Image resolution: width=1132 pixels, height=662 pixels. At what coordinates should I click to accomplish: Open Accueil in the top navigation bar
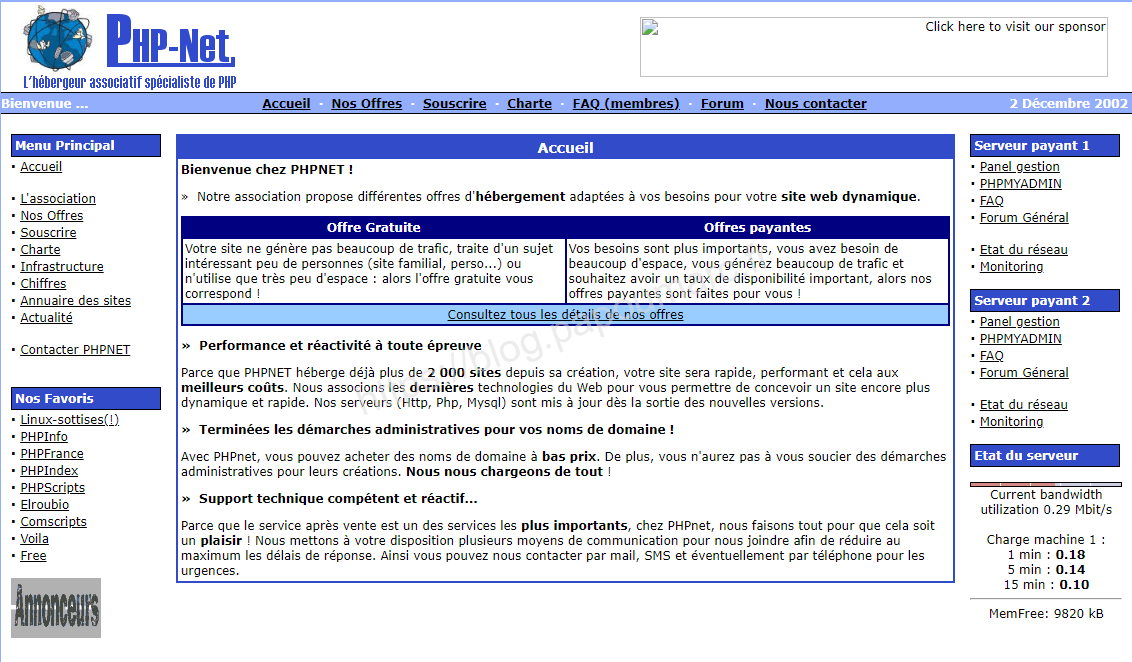(x=286, y=103)
